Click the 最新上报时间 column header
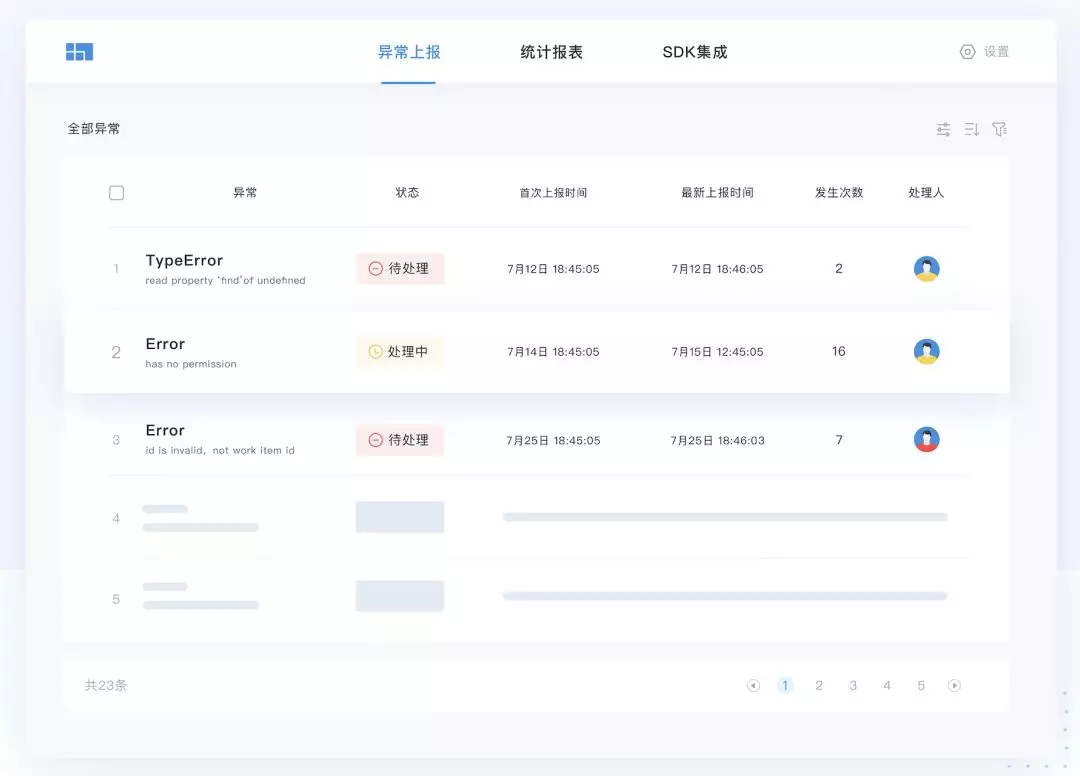This screenshot has width=1080, height=776. pos(717,193)
